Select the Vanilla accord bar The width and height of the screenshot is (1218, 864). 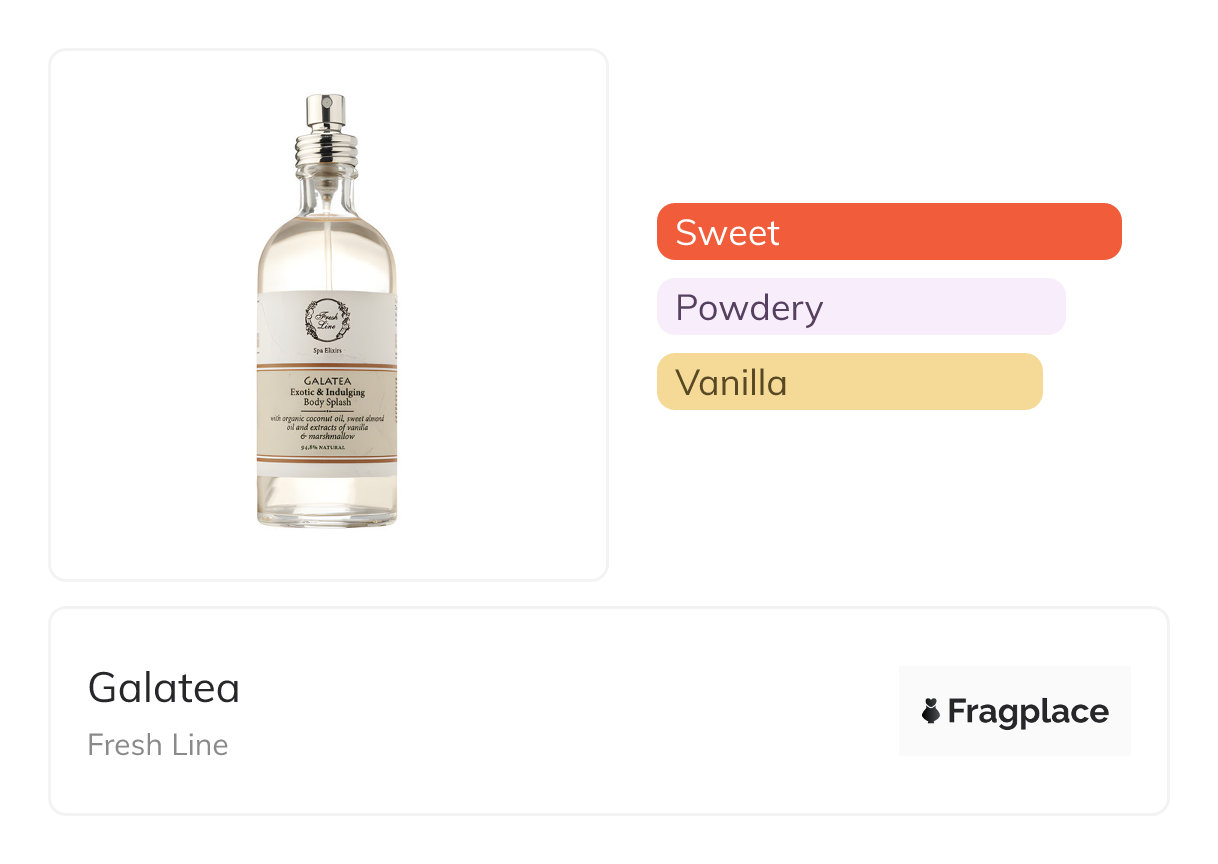(849, 382)
